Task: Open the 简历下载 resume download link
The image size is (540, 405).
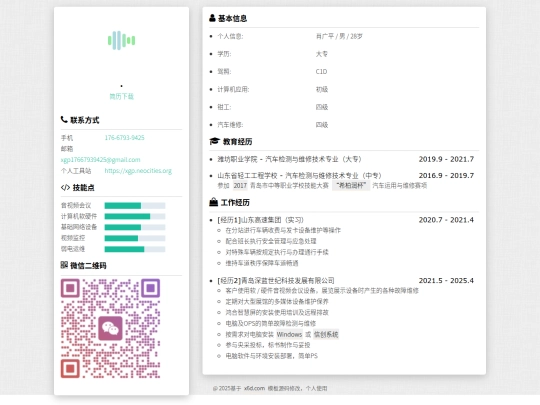Action: tap(122, 96)
